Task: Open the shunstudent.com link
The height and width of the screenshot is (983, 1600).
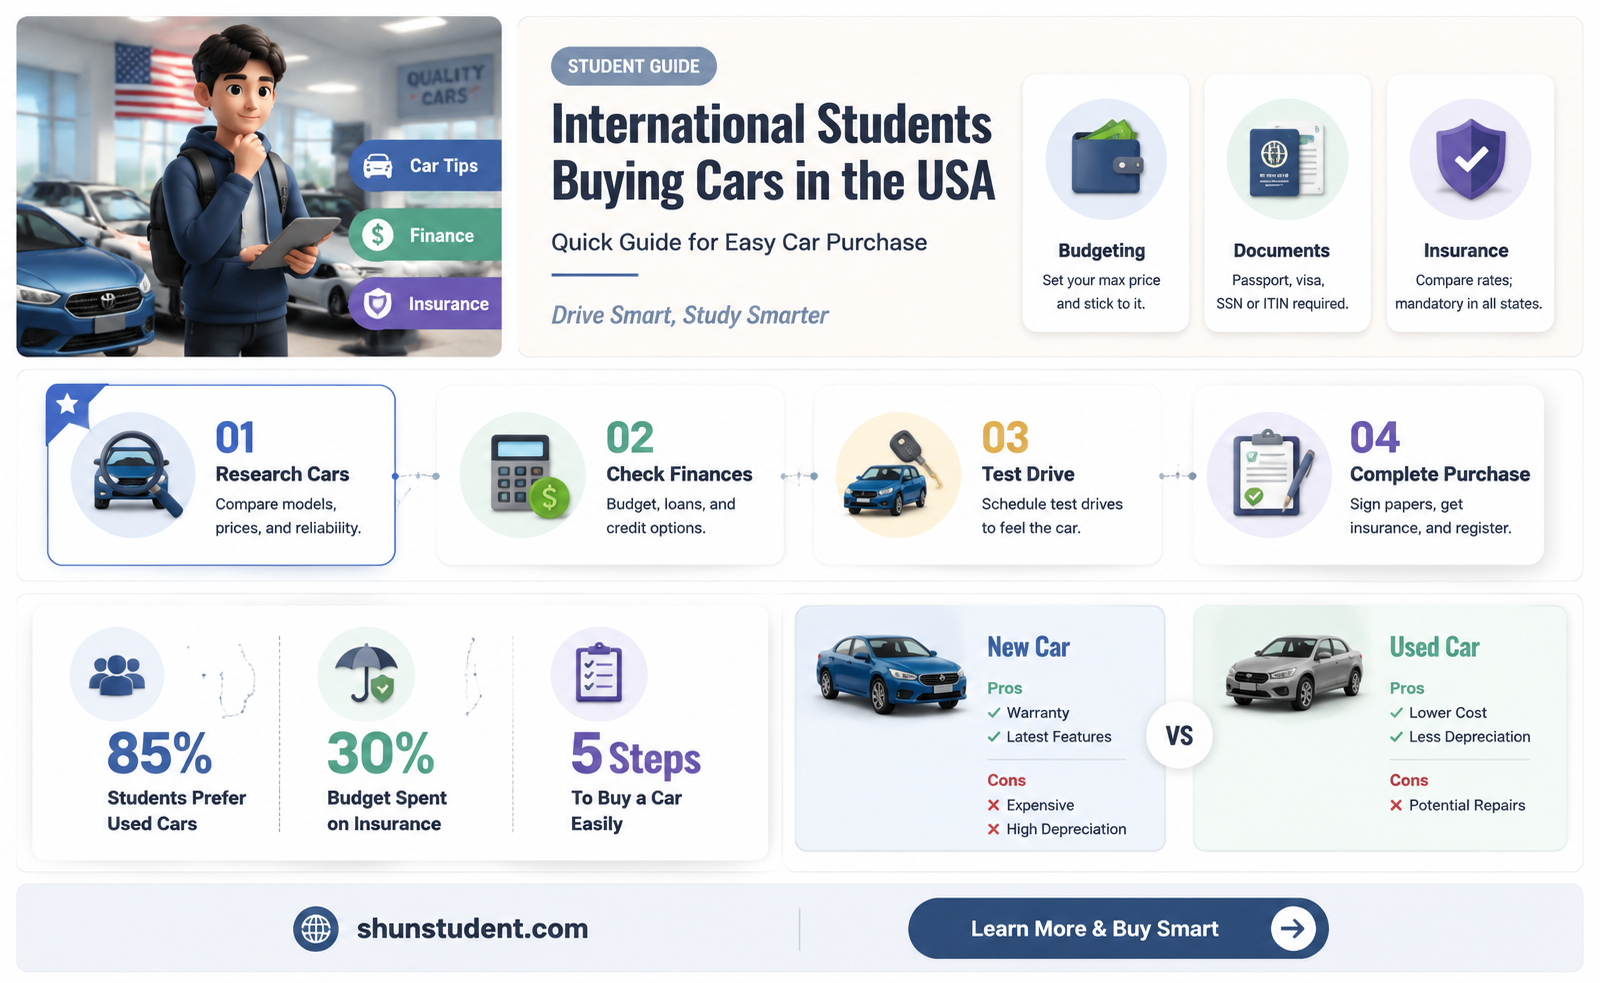Action: coord(472,929)
